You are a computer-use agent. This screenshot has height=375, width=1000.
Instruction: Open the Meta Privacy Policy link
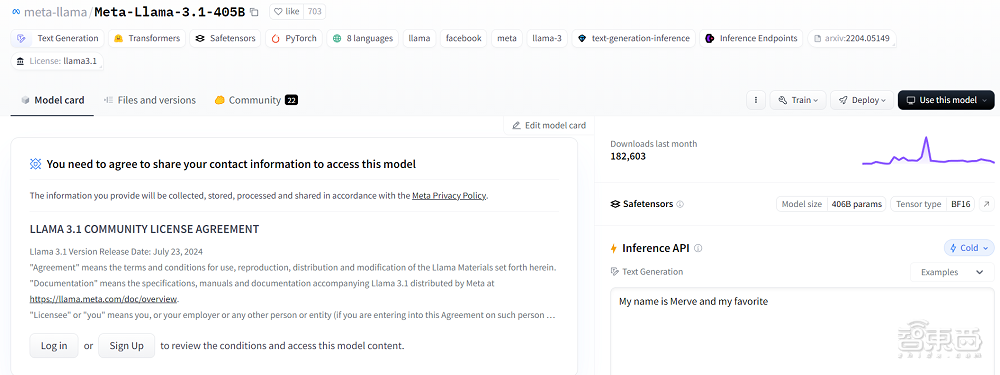(x=449, y=196)
